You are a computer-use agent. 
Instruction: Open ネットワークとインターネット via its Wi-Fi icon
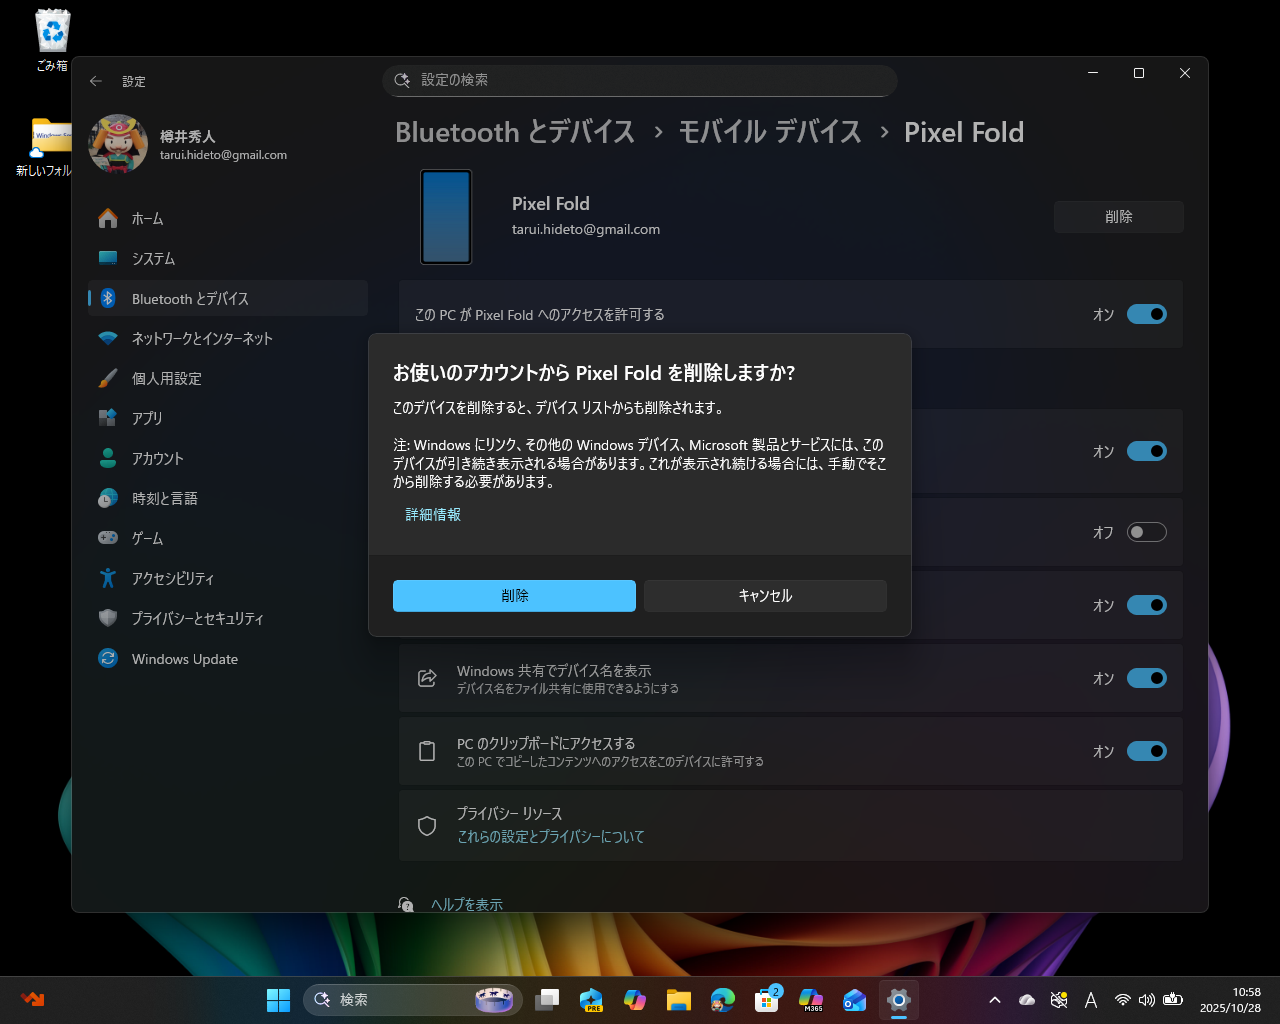tap(108, 338)
